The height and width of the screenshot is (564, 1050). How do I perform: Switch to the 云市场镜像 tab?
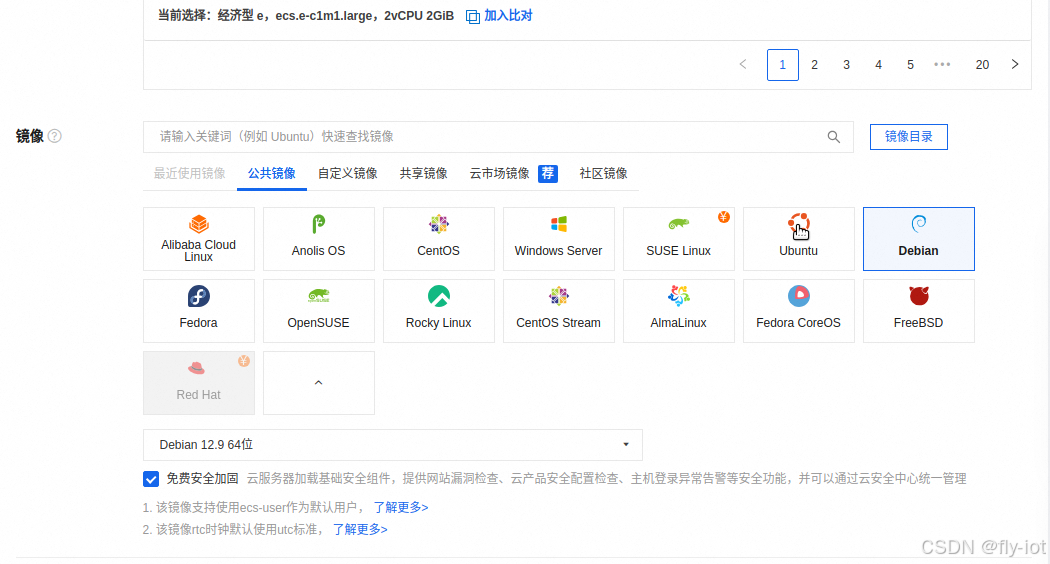pos(500,173)
